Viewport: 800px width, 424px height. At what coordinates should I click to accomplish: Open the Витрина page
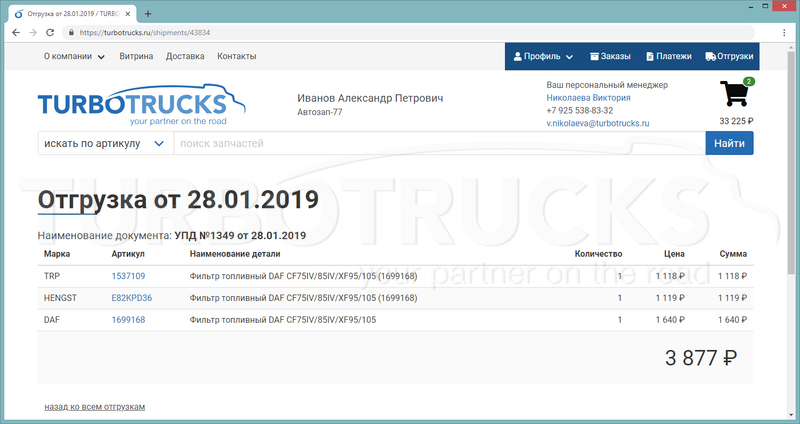click(136, 56)
